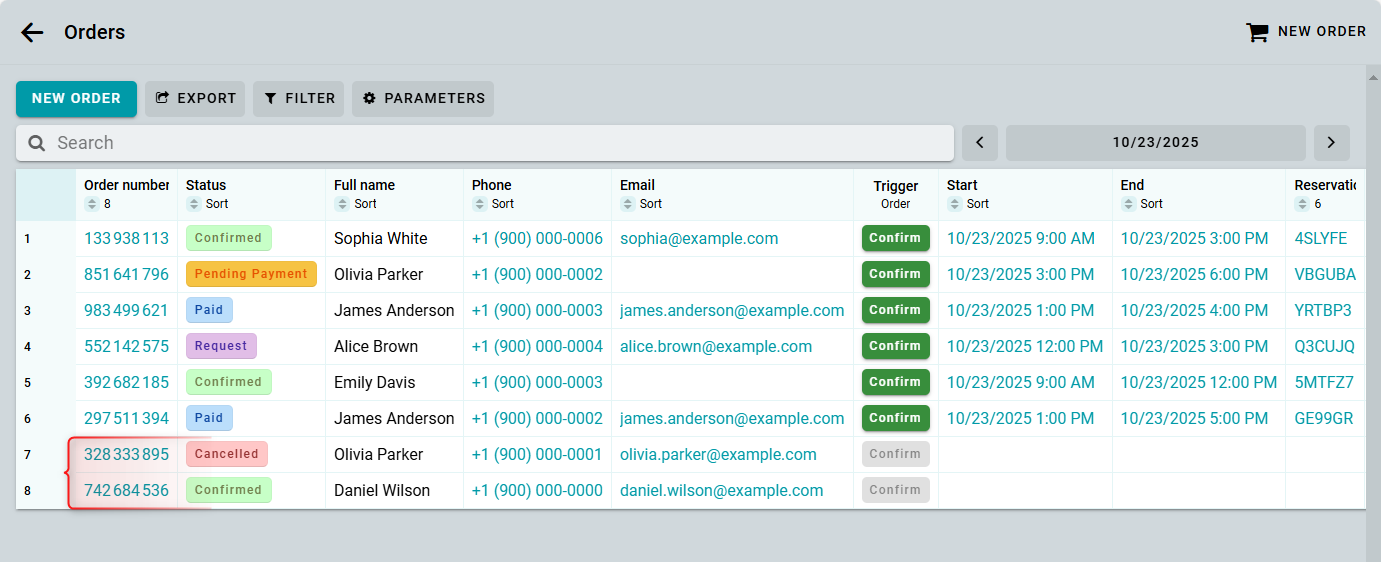Click the Cancelled status badge
The width and height of the screenshot is (1381, 562).
click(227, 454)
